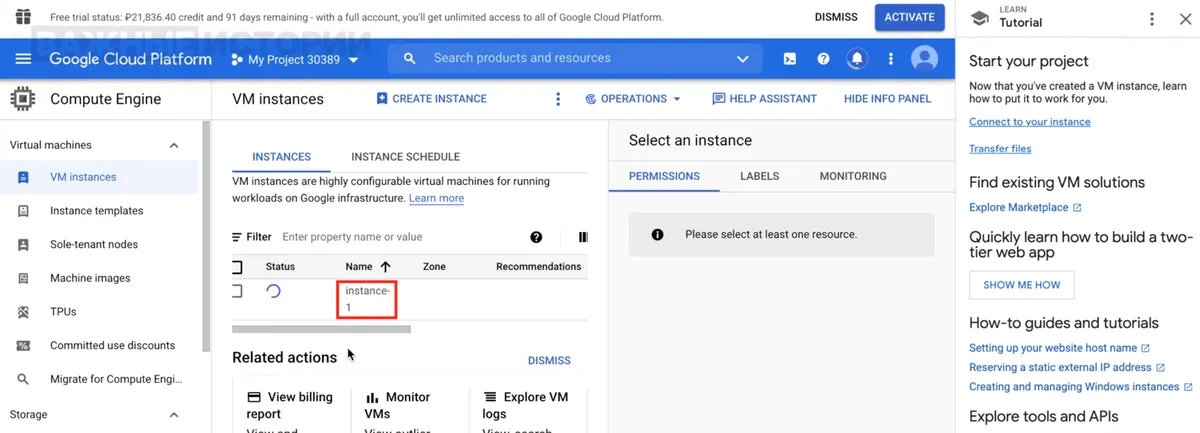This screenshot has width=1200, height=433.
Task: Open the Learn more link
Action: coord(436,198)
